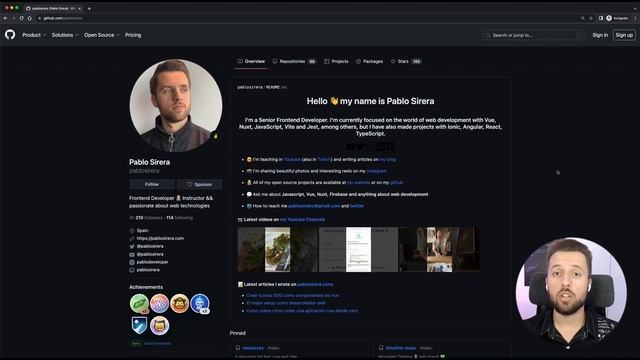Focus the Search or jump to field
Viewport: 640px width, 360px height.
533,35
